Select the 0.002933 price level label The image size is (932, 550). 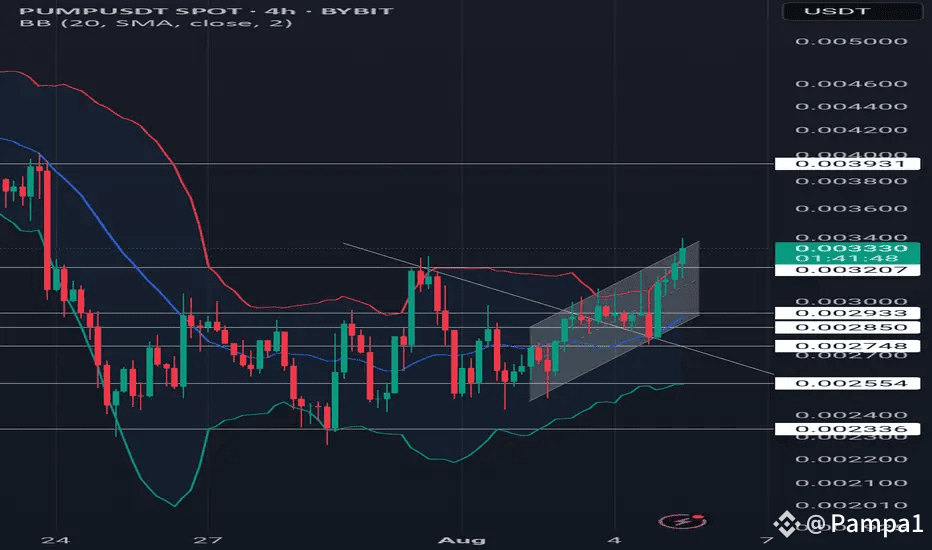coord(849,313)
